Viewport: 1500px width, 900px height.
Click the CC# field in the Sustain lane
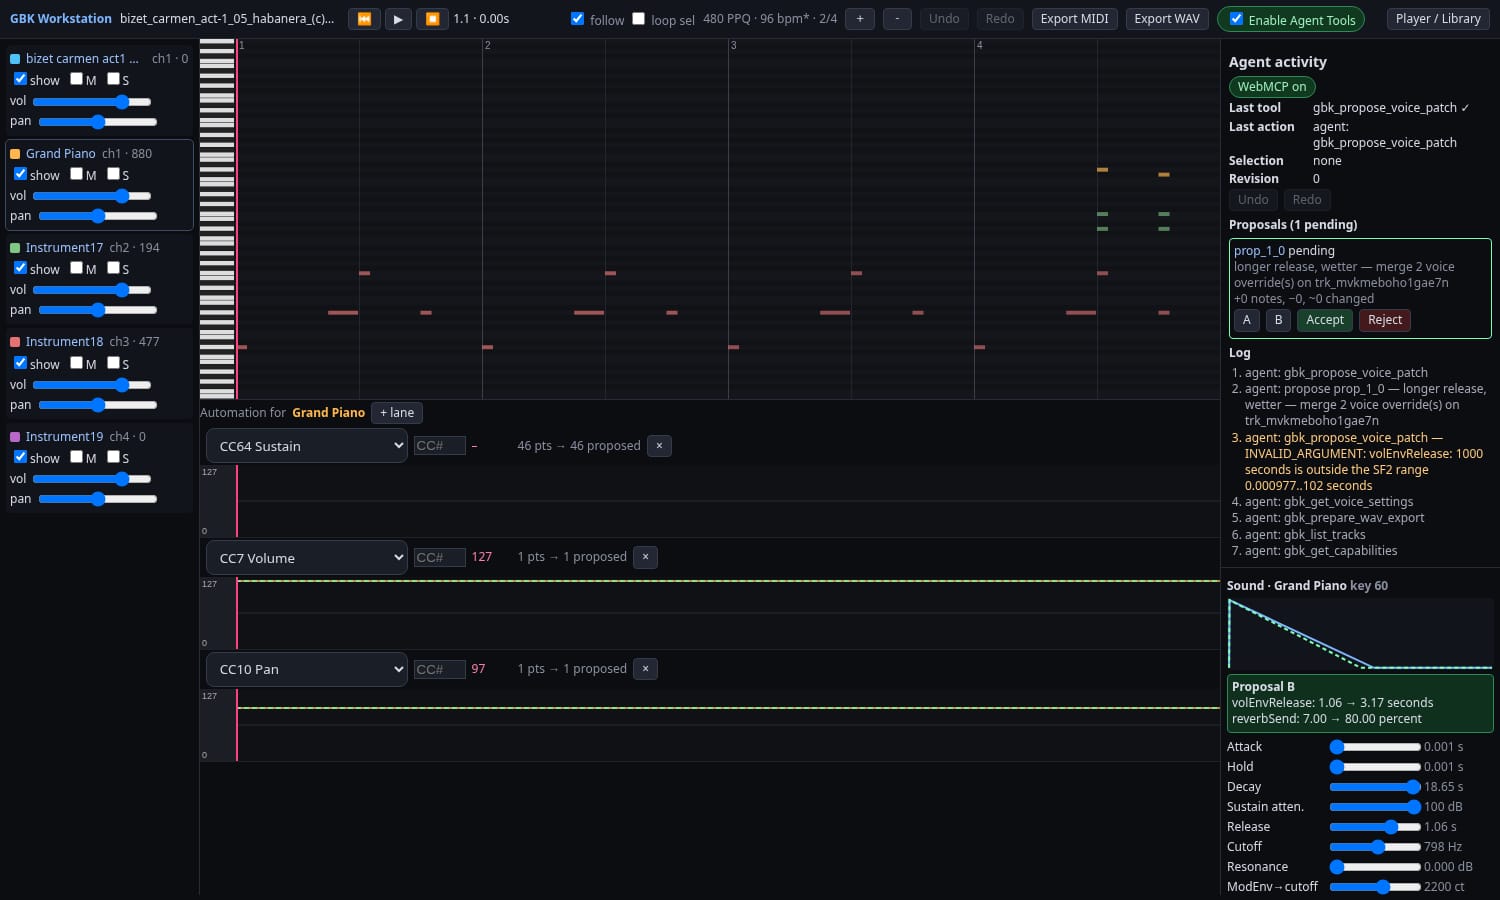[440, 446]
